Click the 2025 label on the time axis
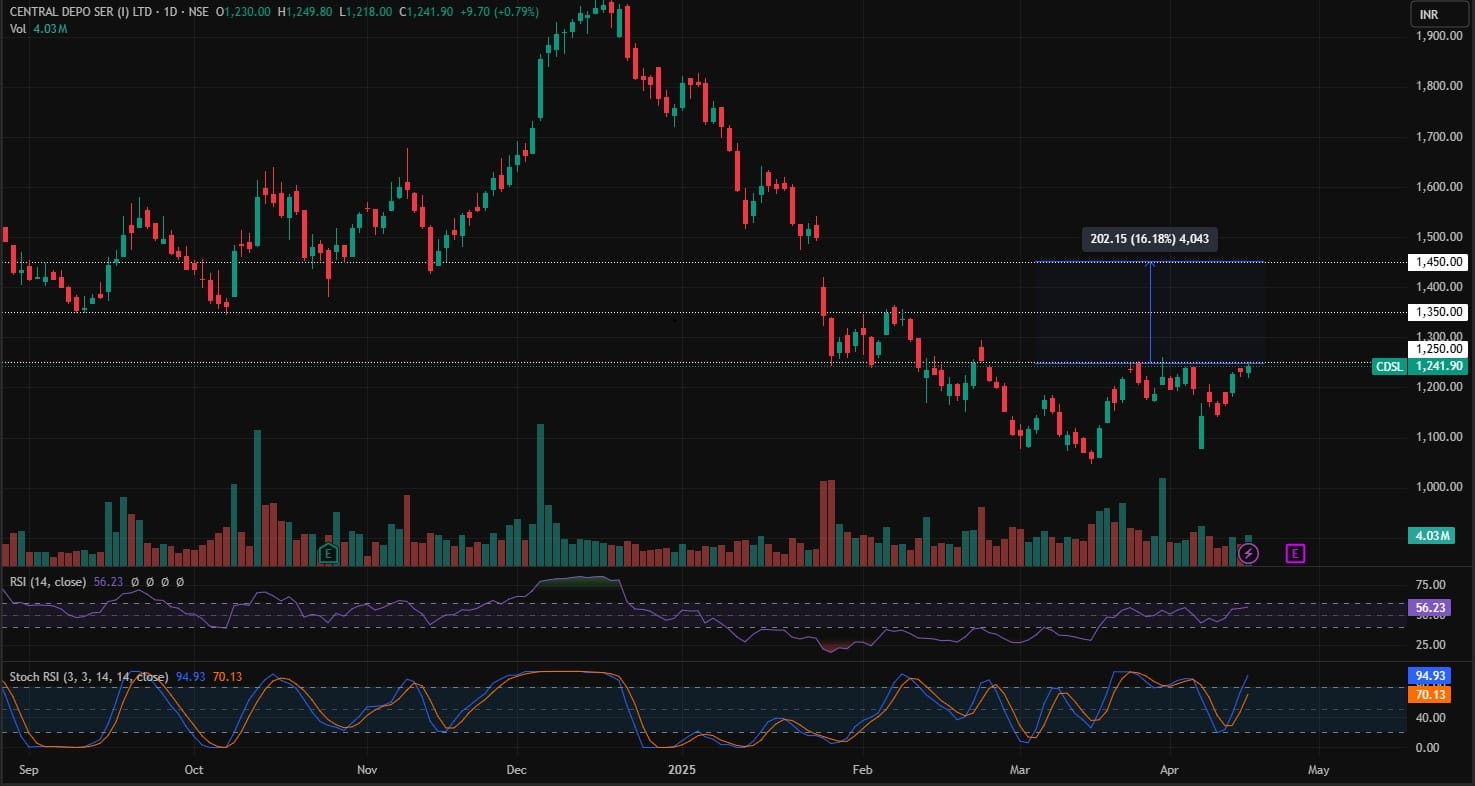1475x786 pixels. [x=681, y=770]
